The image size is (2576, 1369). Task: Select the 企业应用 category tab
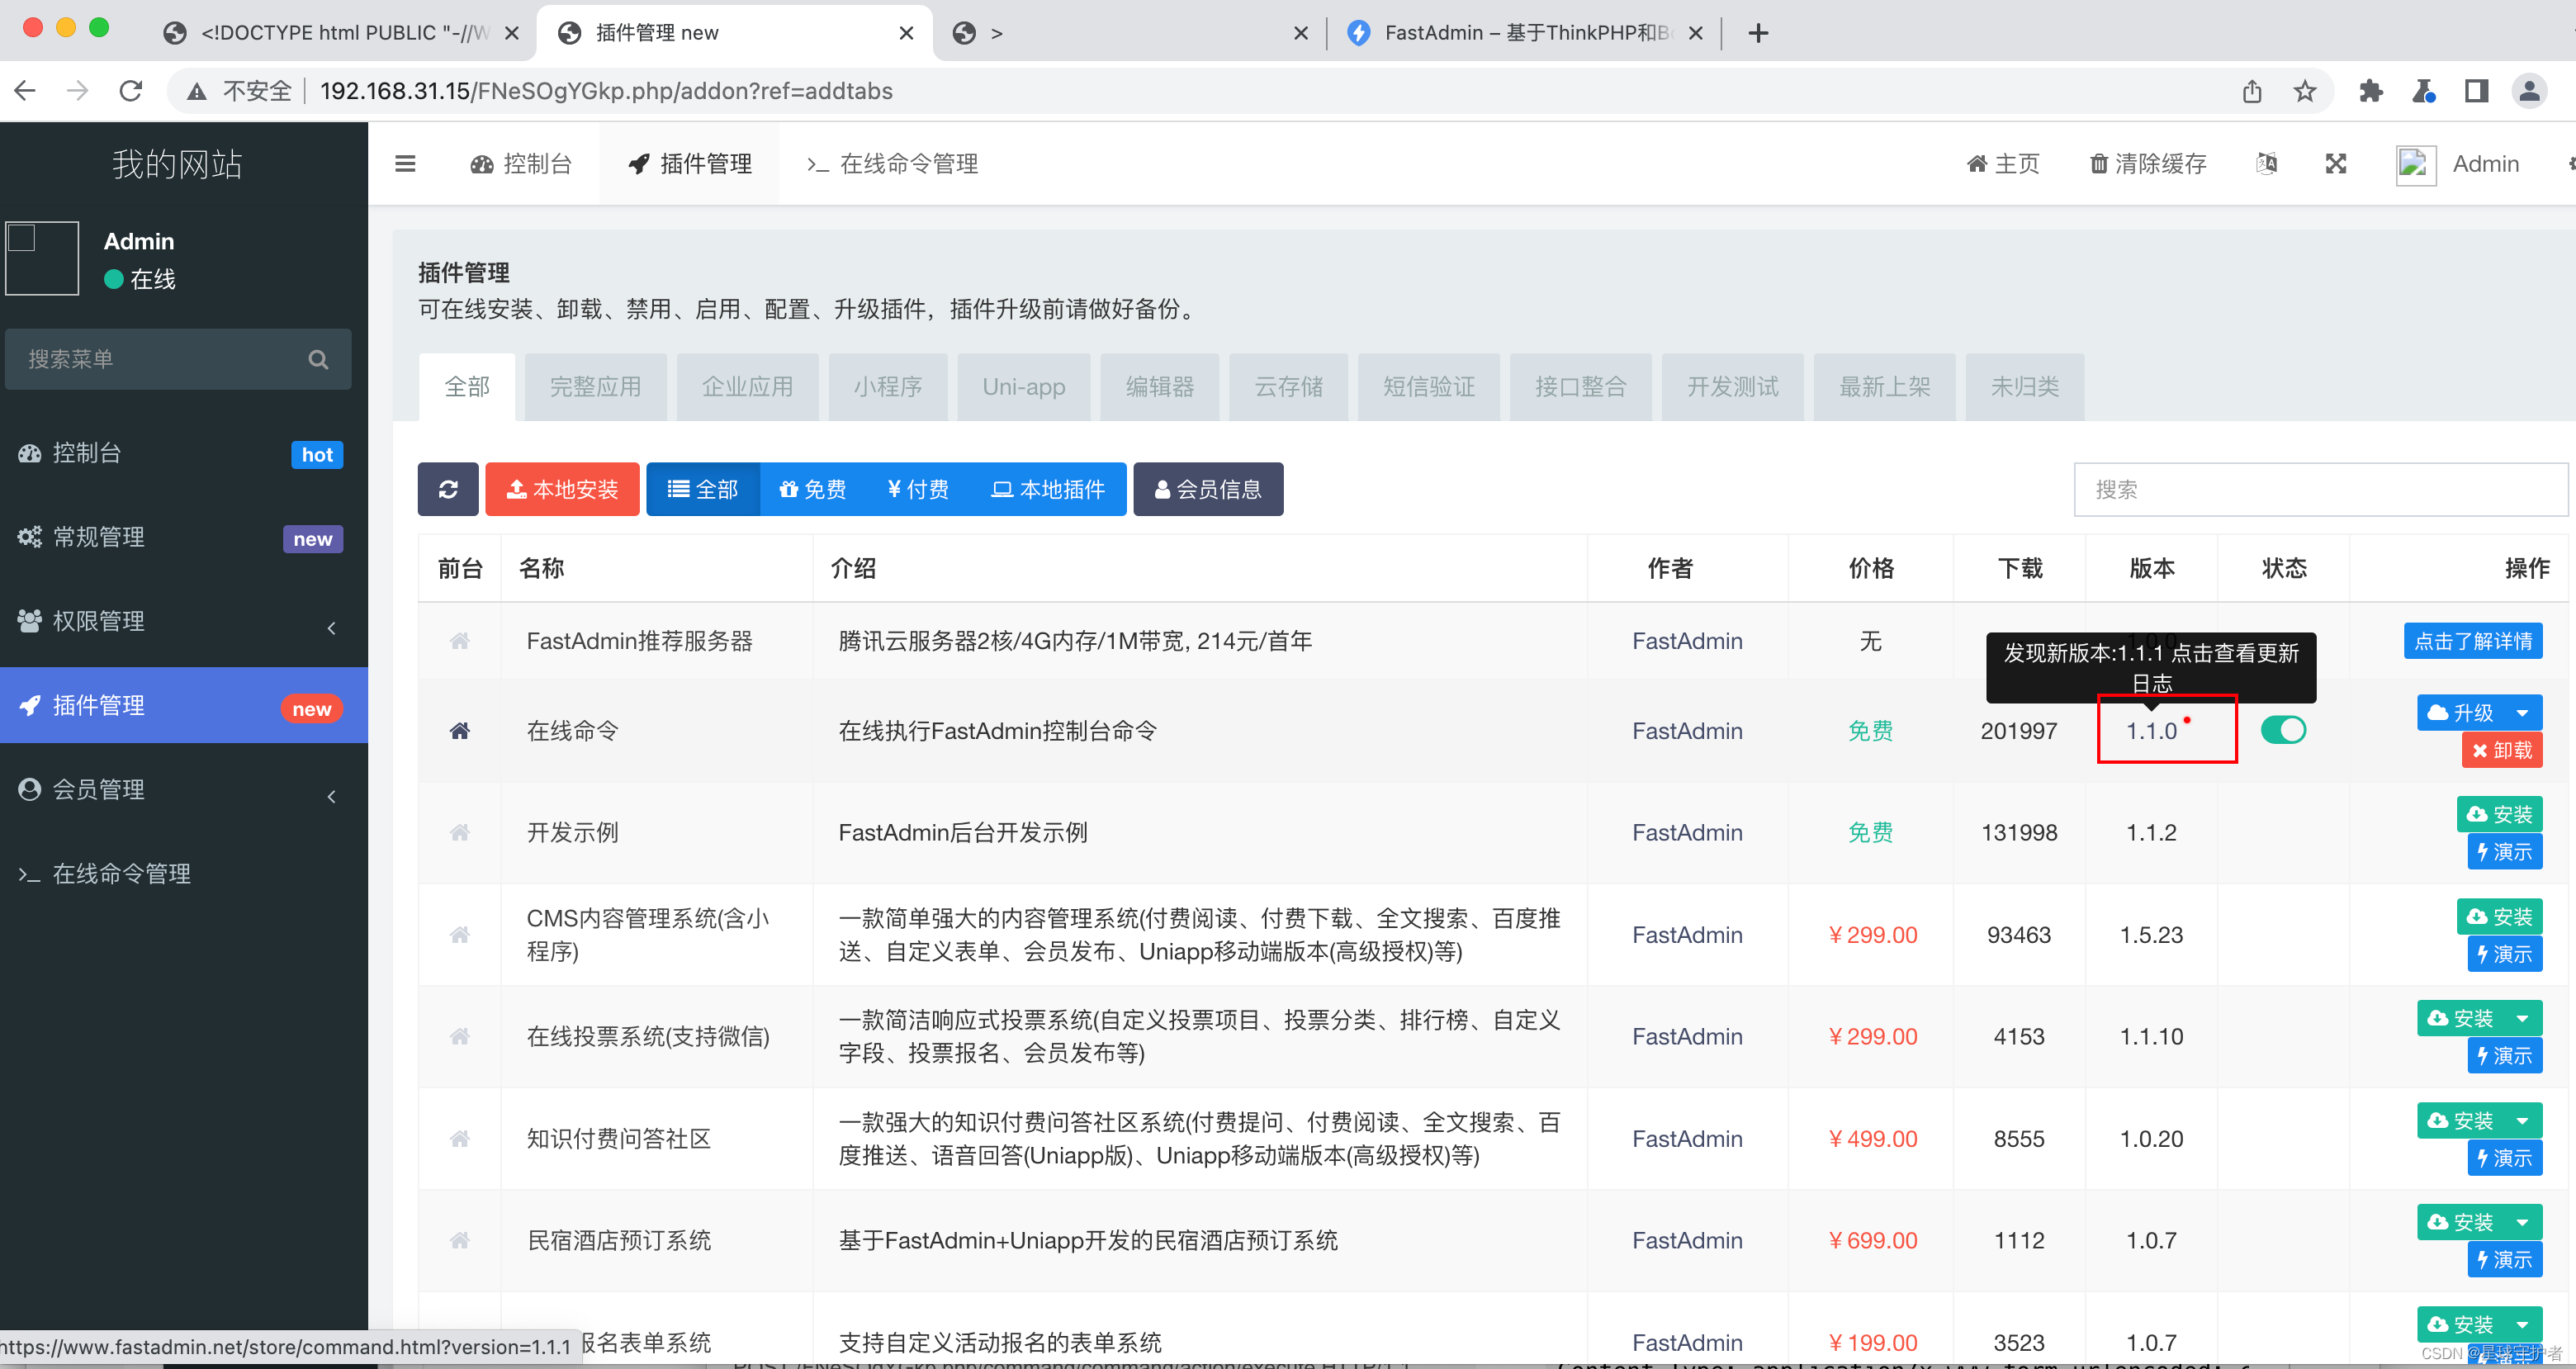click(x=747, y=387)
